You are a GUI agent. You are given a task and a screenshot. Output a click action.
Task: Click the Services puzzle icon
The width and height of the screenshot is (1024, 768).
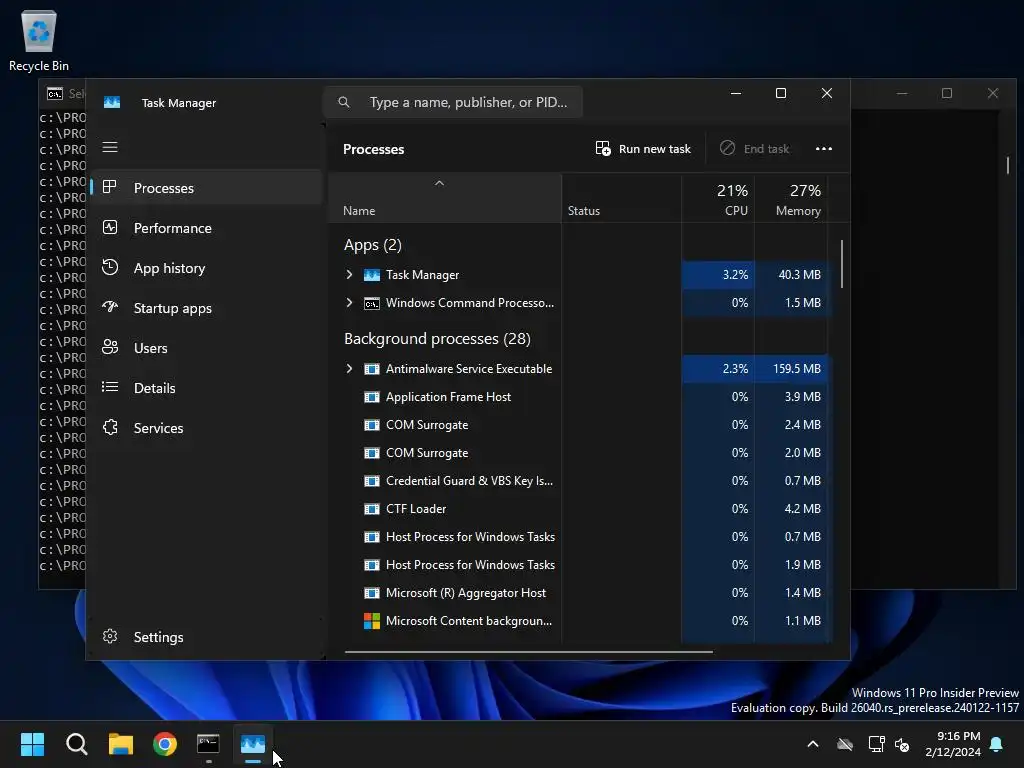110,427
